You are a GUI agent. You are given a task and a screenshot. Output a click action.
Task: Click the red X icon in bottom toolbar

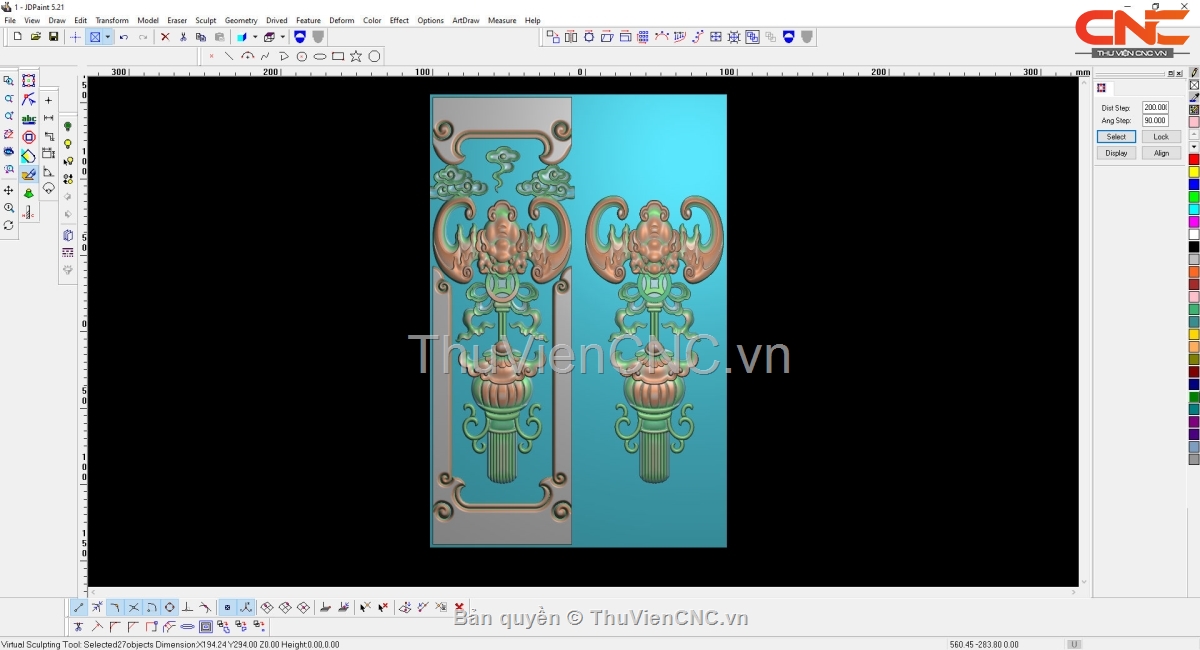[x=459, y=607]
